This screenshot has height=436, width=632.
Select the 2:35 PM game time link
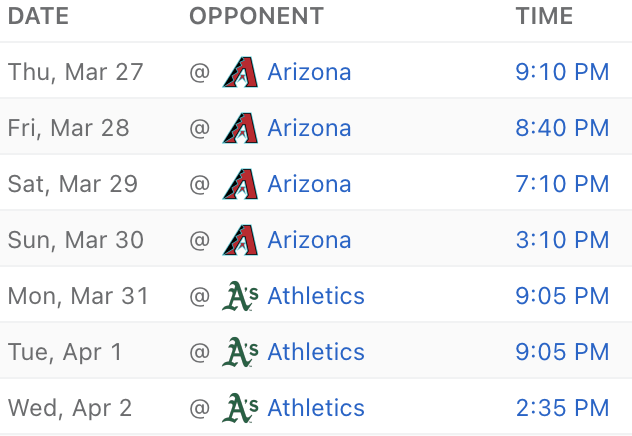coord(562,408)
